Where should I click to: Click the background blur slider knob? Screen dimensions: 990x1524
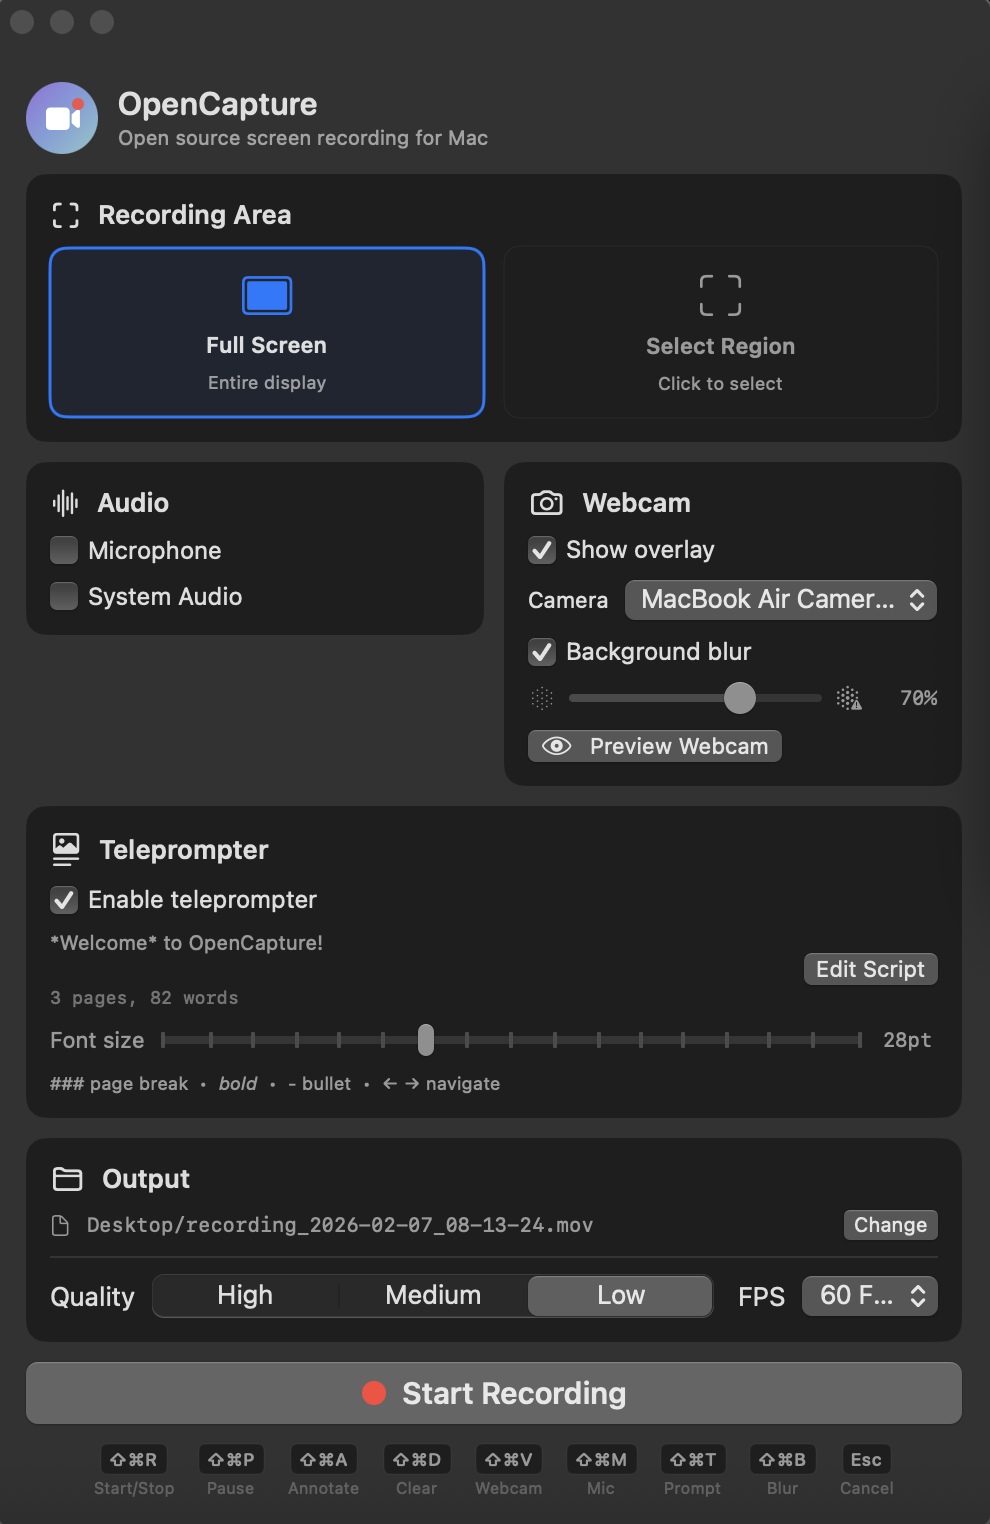[740, 698]
